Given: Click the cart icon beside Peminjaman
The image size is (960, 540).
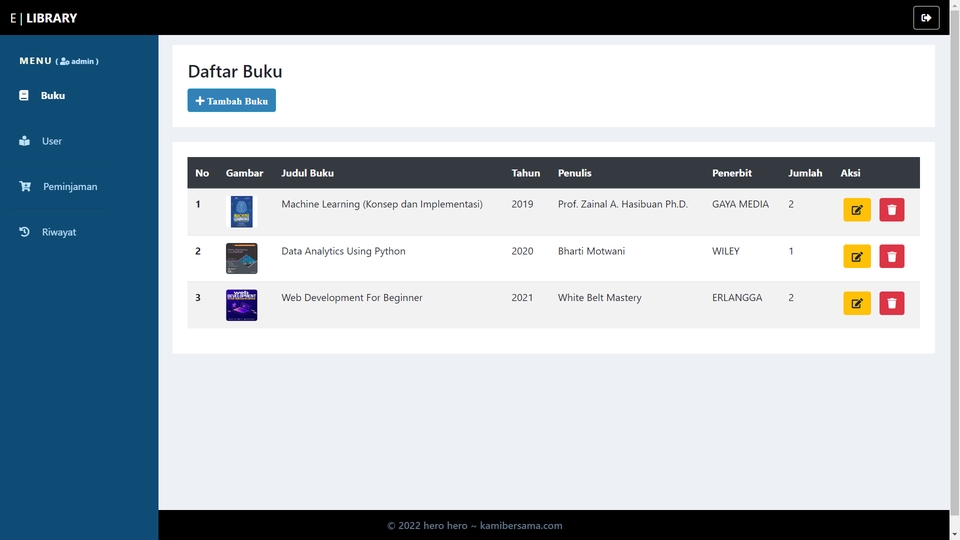Looking at the screenshot, I should click(x=25, y=186).
